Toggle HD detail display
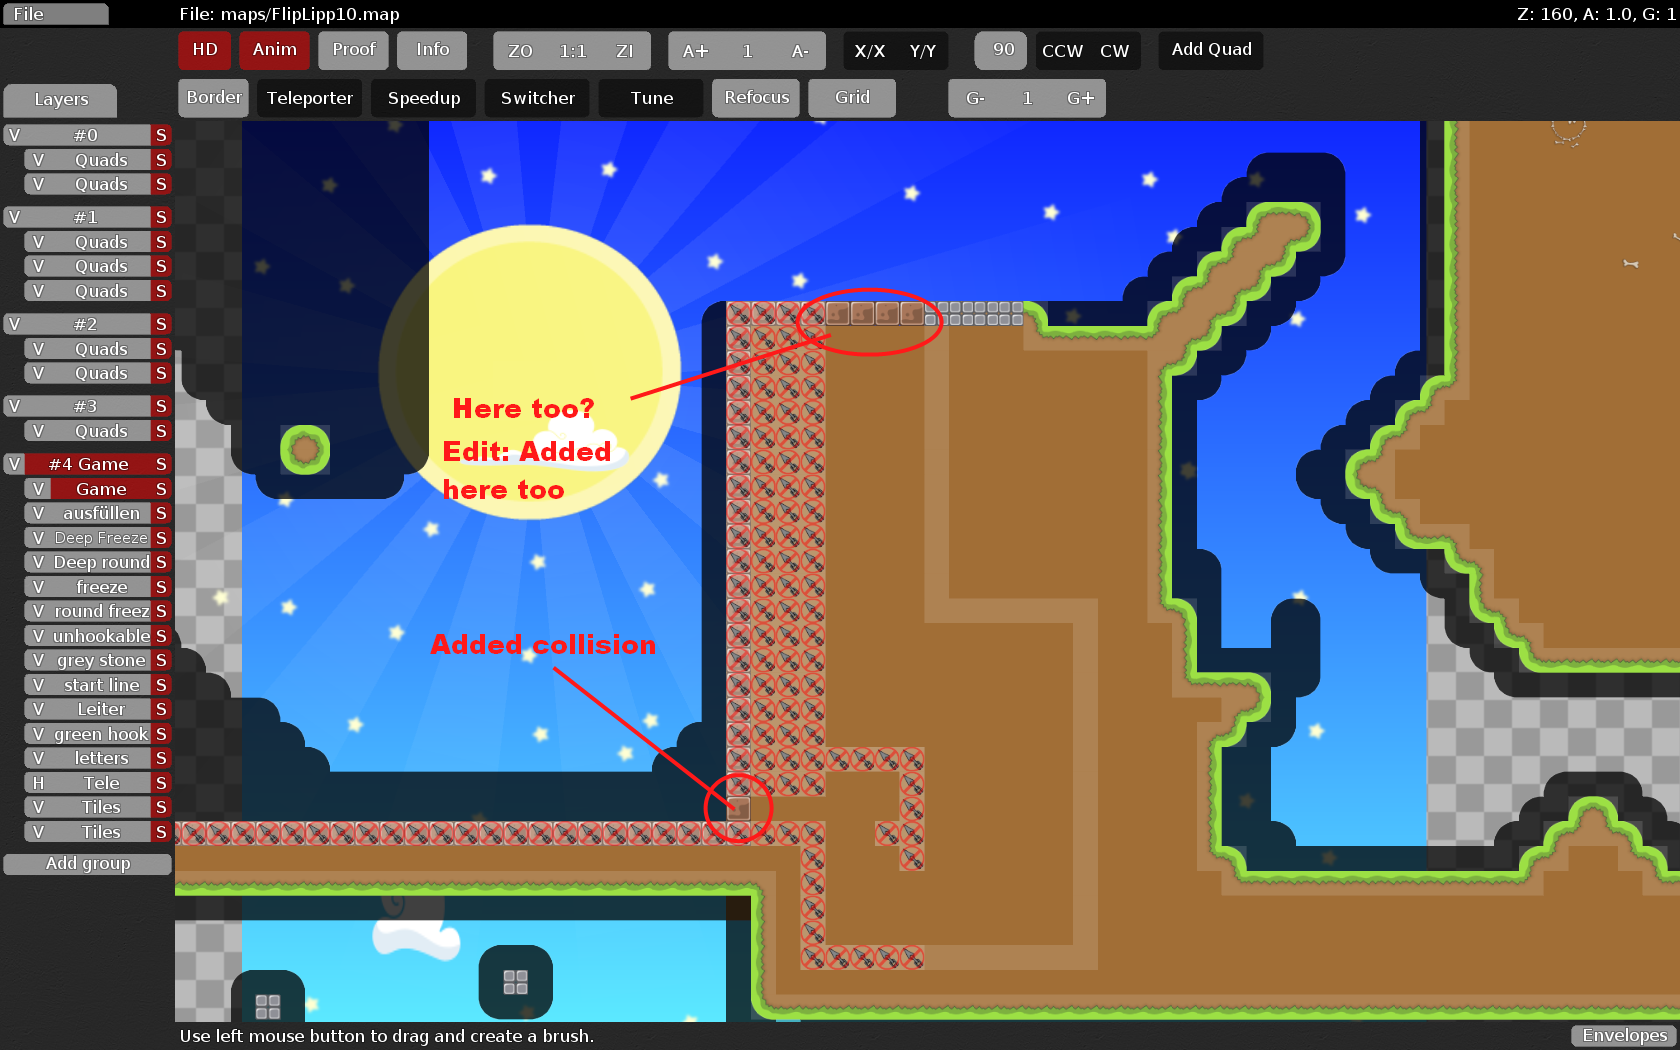This screenshot has width=1680, height=1050. point(205,50)
